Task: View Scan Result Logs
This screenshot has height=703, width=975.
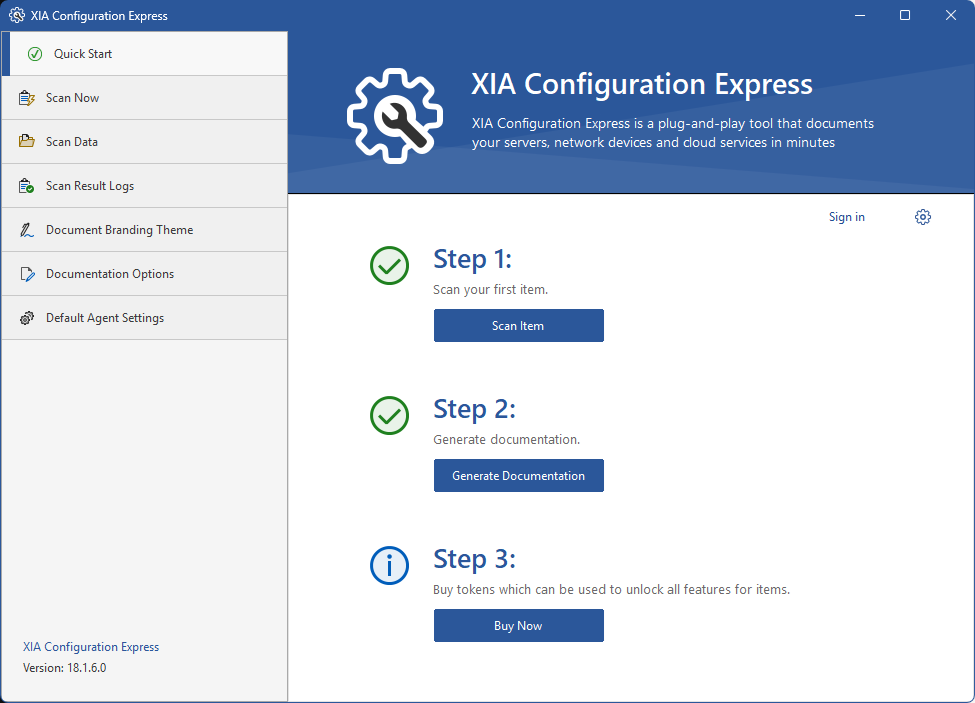Action: 145,186
